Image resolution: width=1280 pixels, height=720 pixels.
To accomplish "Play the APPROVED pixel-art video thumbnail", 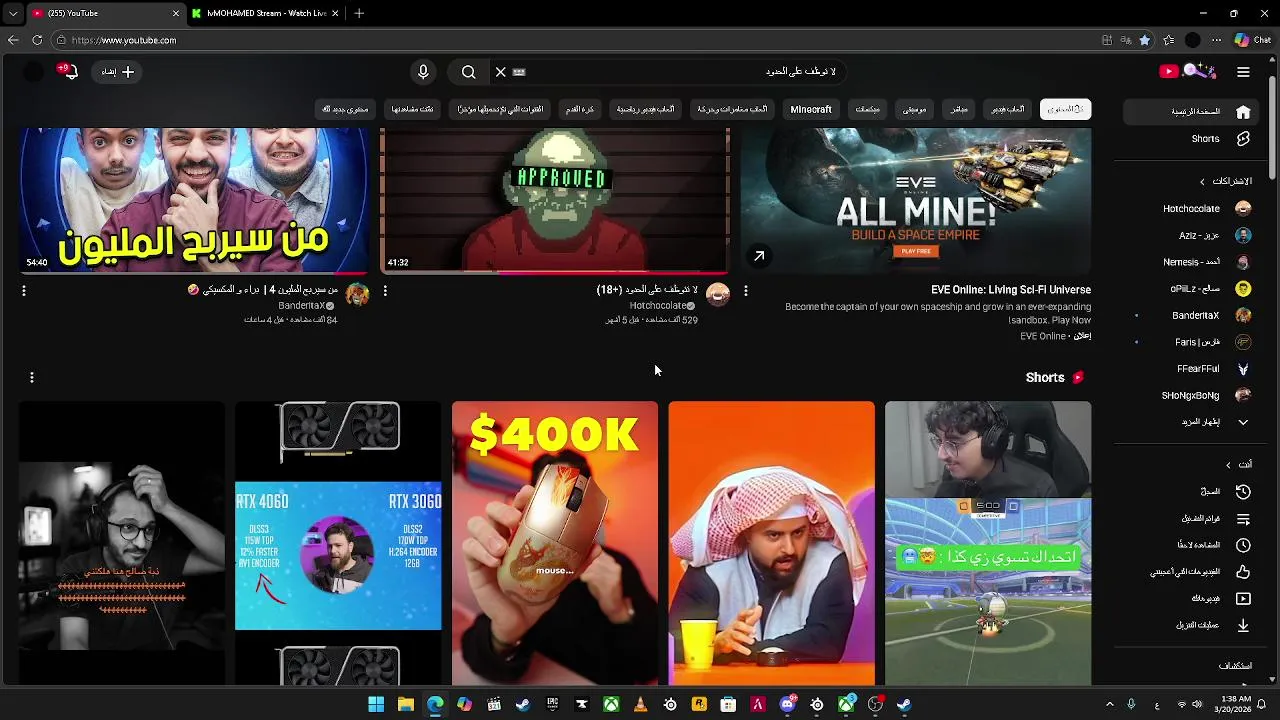I will tap(555, 200).
